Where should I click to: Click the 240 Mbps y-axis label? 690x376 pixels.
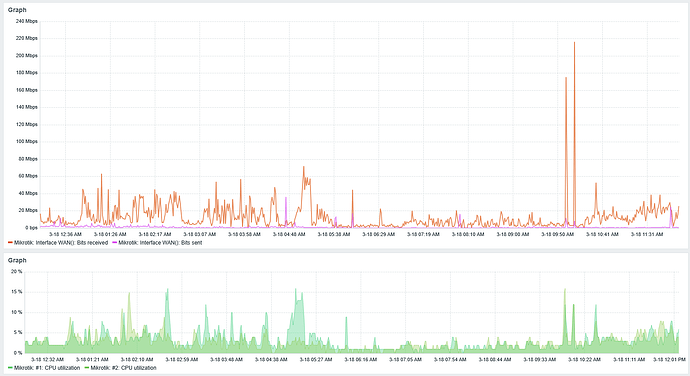pyautogui.click(x=27, y=21)
